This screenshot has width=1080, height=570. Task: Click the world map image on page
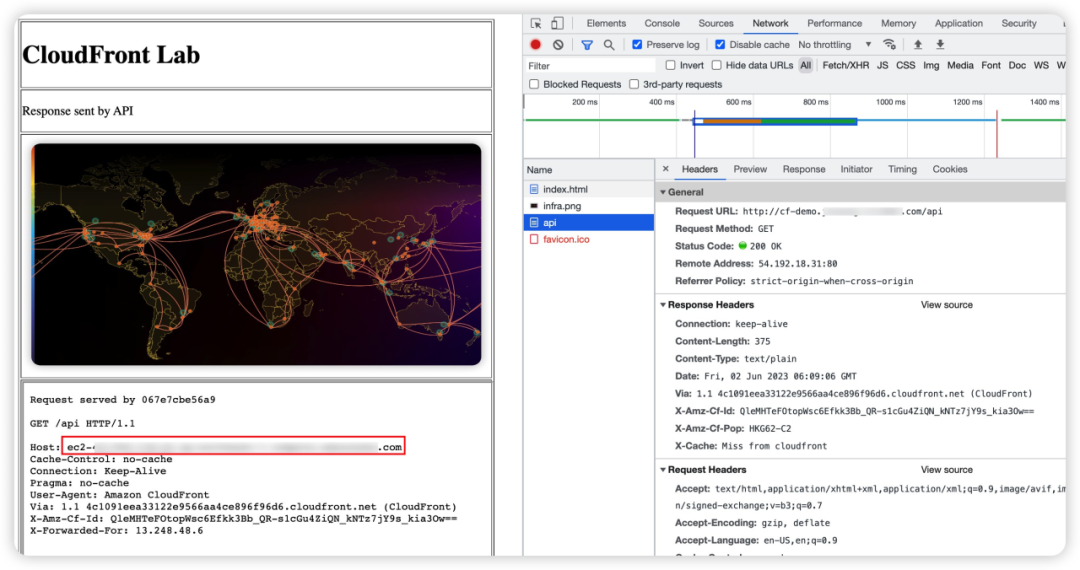(x=256, y=254)
